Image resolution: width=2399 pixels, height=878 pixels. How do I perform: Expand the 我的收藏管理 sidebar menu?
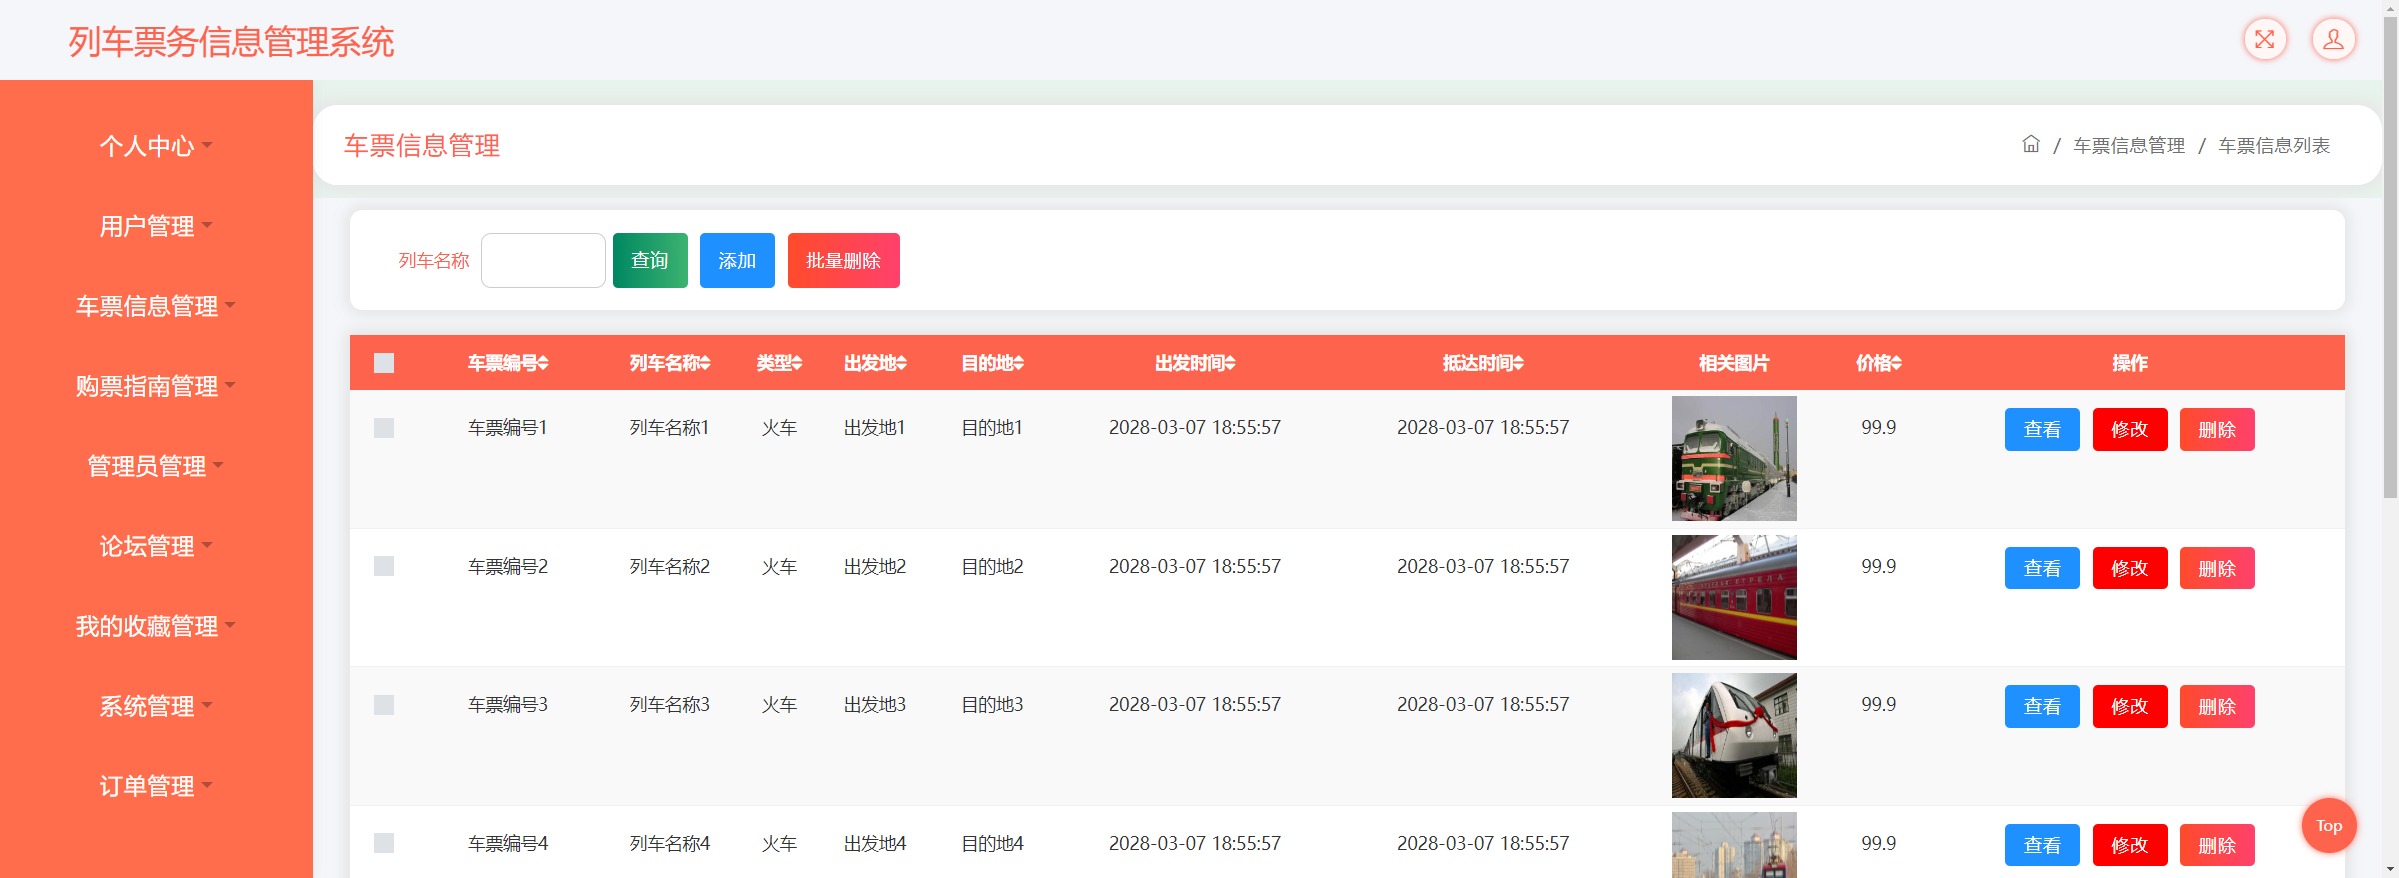click(156, 626)
